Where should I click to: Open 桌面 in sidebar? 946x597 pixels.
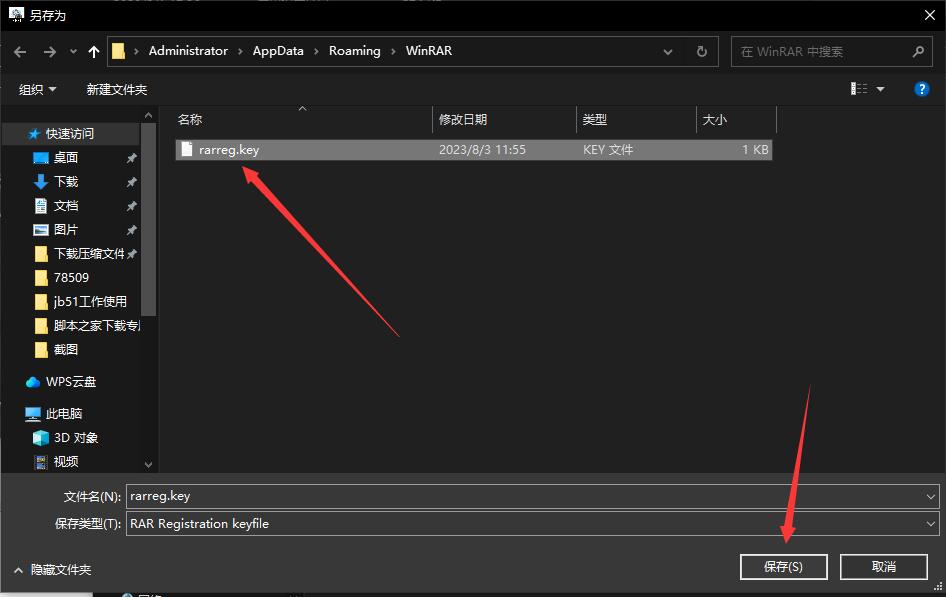66,158
